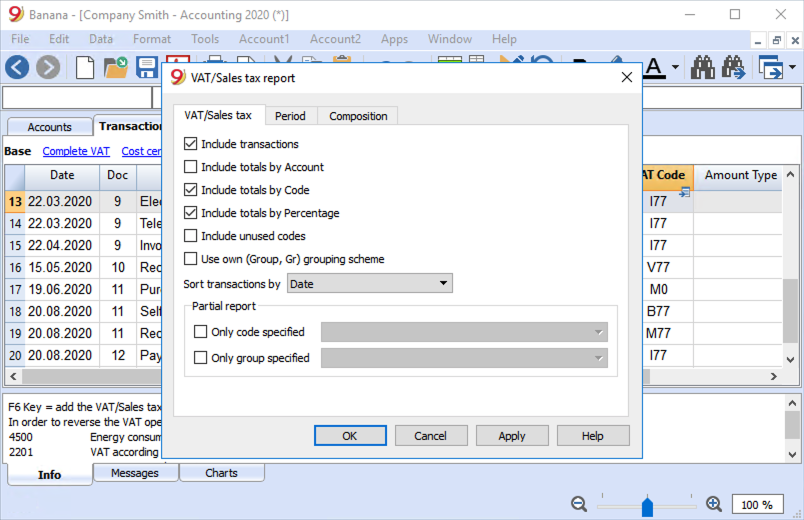The image size is (804, 520).
Task: Save the file with the floppy disk icon
Action: click(147, 67)
